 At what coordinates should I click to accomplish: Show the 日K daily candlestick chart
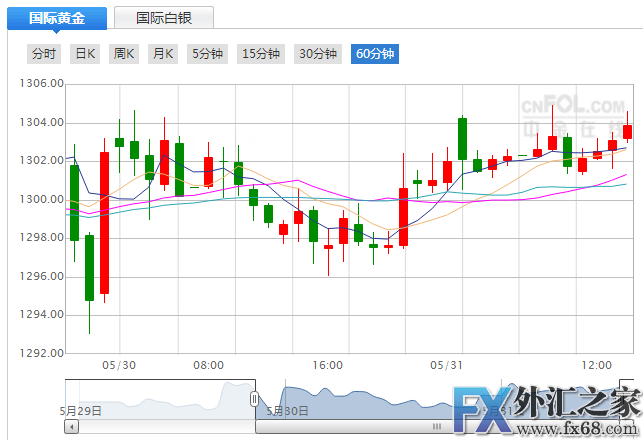point(85,54)
